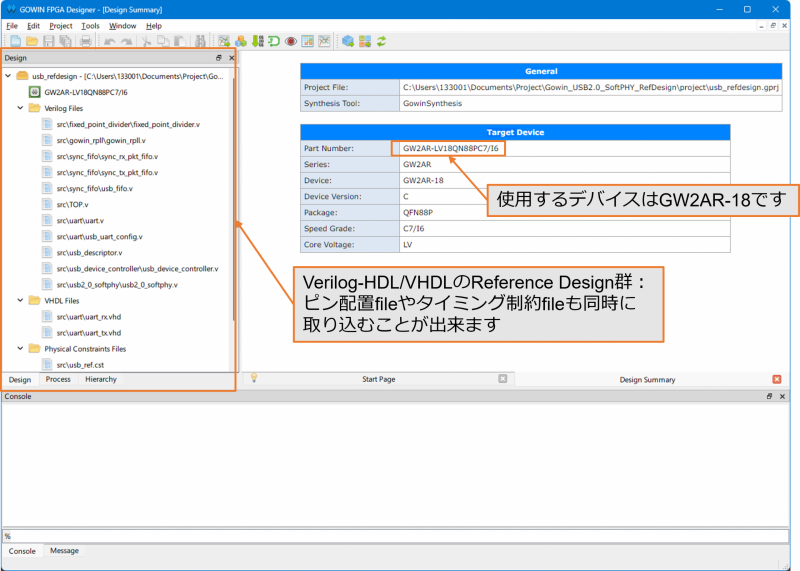Select src\TOP.v in the design tree
The image size is (800, 571).
(72, 204)
